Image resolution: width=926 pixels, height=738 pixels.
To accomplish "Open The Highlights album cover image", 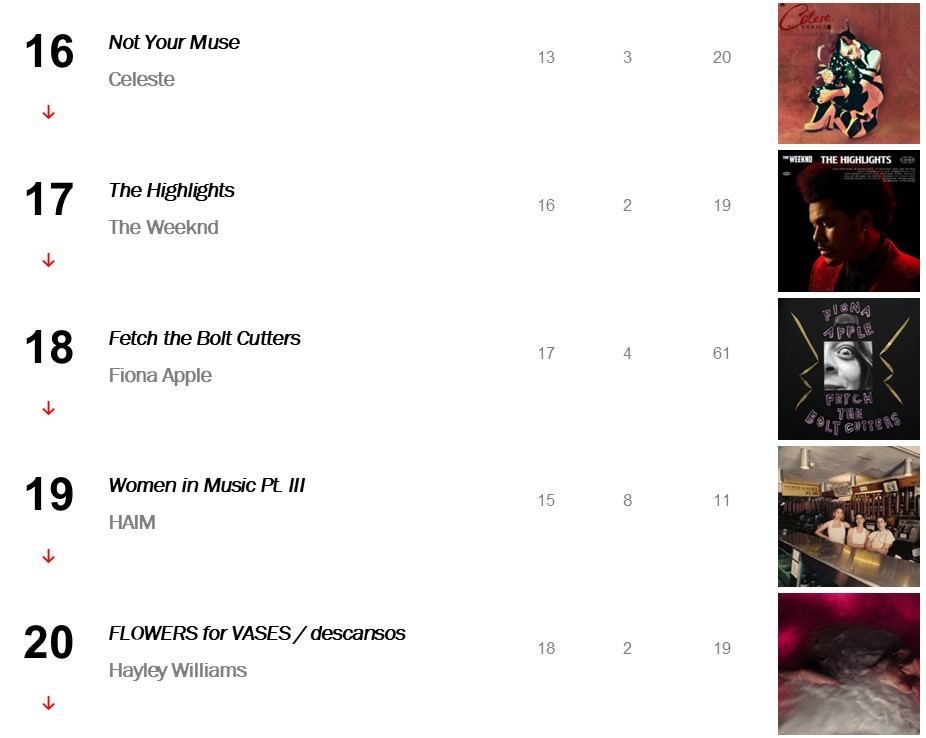I will point(849,221).
